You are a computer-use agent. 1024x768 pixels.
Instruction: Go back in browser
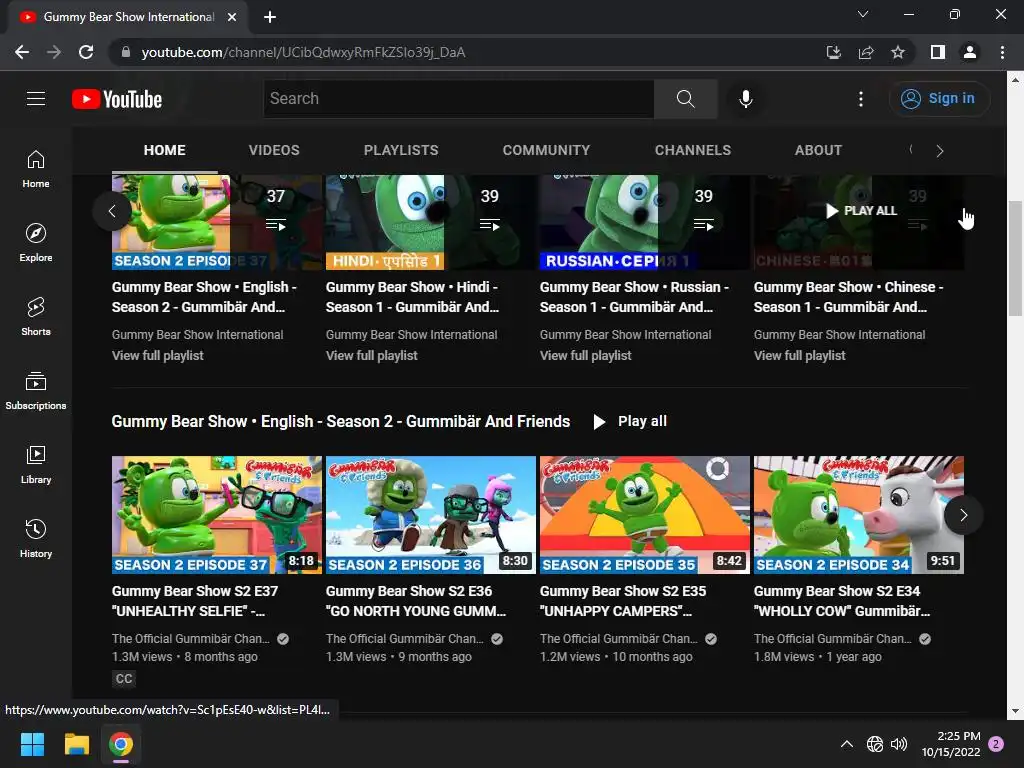coord(22,52)
